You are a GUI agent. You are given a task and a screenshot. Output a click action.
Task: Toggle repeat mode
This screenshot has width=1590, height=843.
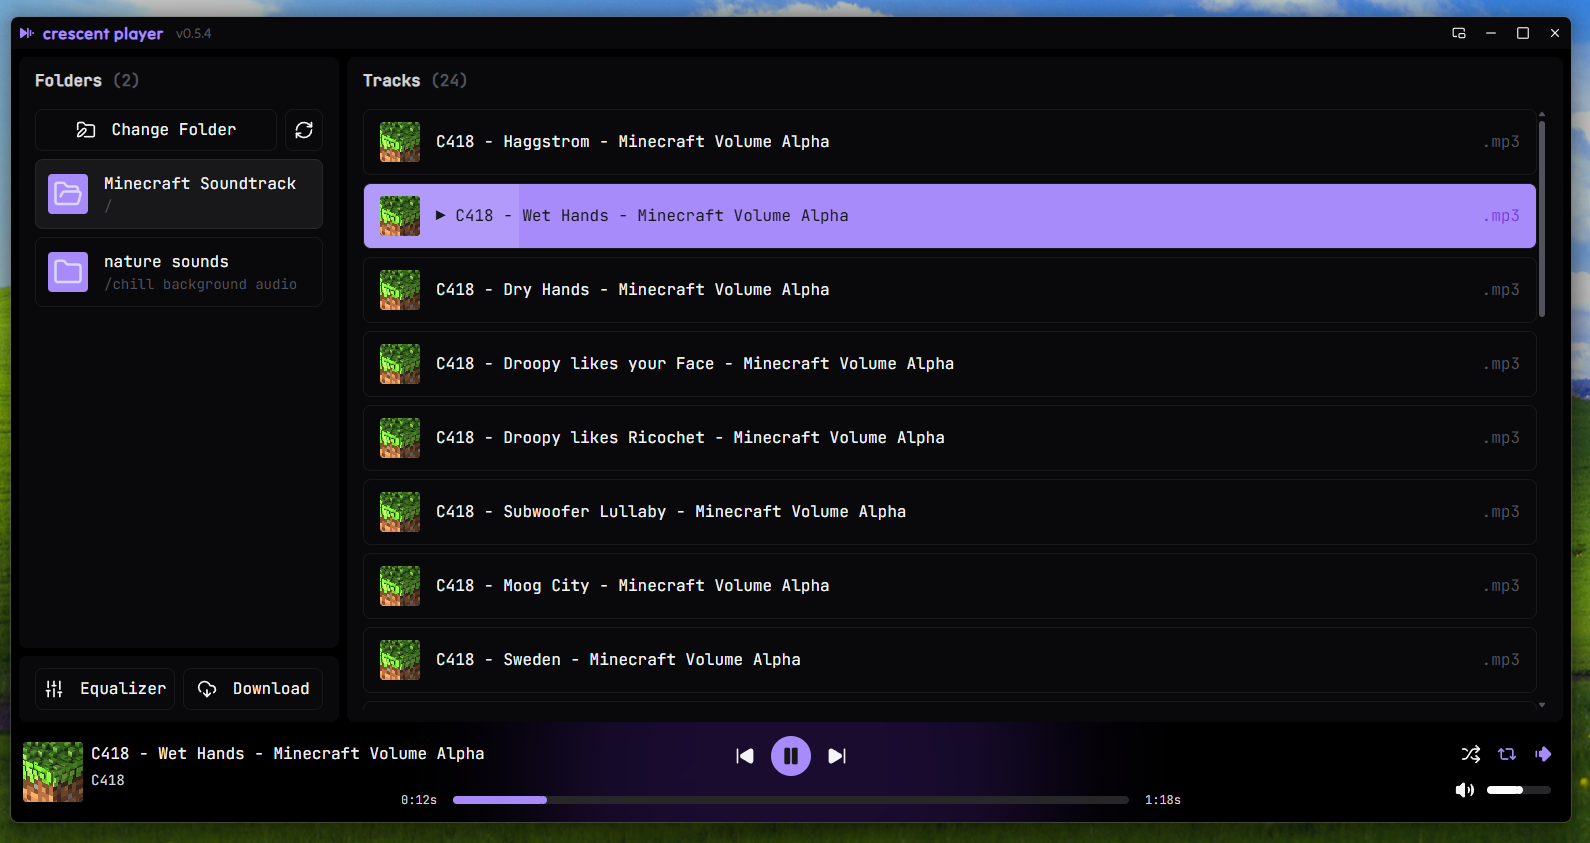(1507, 754)
